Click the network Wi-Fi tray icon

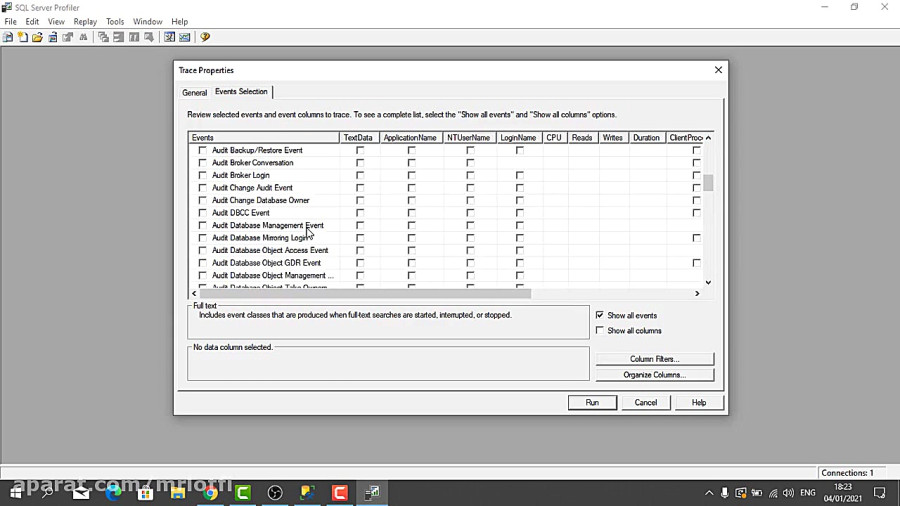[773, 493]
